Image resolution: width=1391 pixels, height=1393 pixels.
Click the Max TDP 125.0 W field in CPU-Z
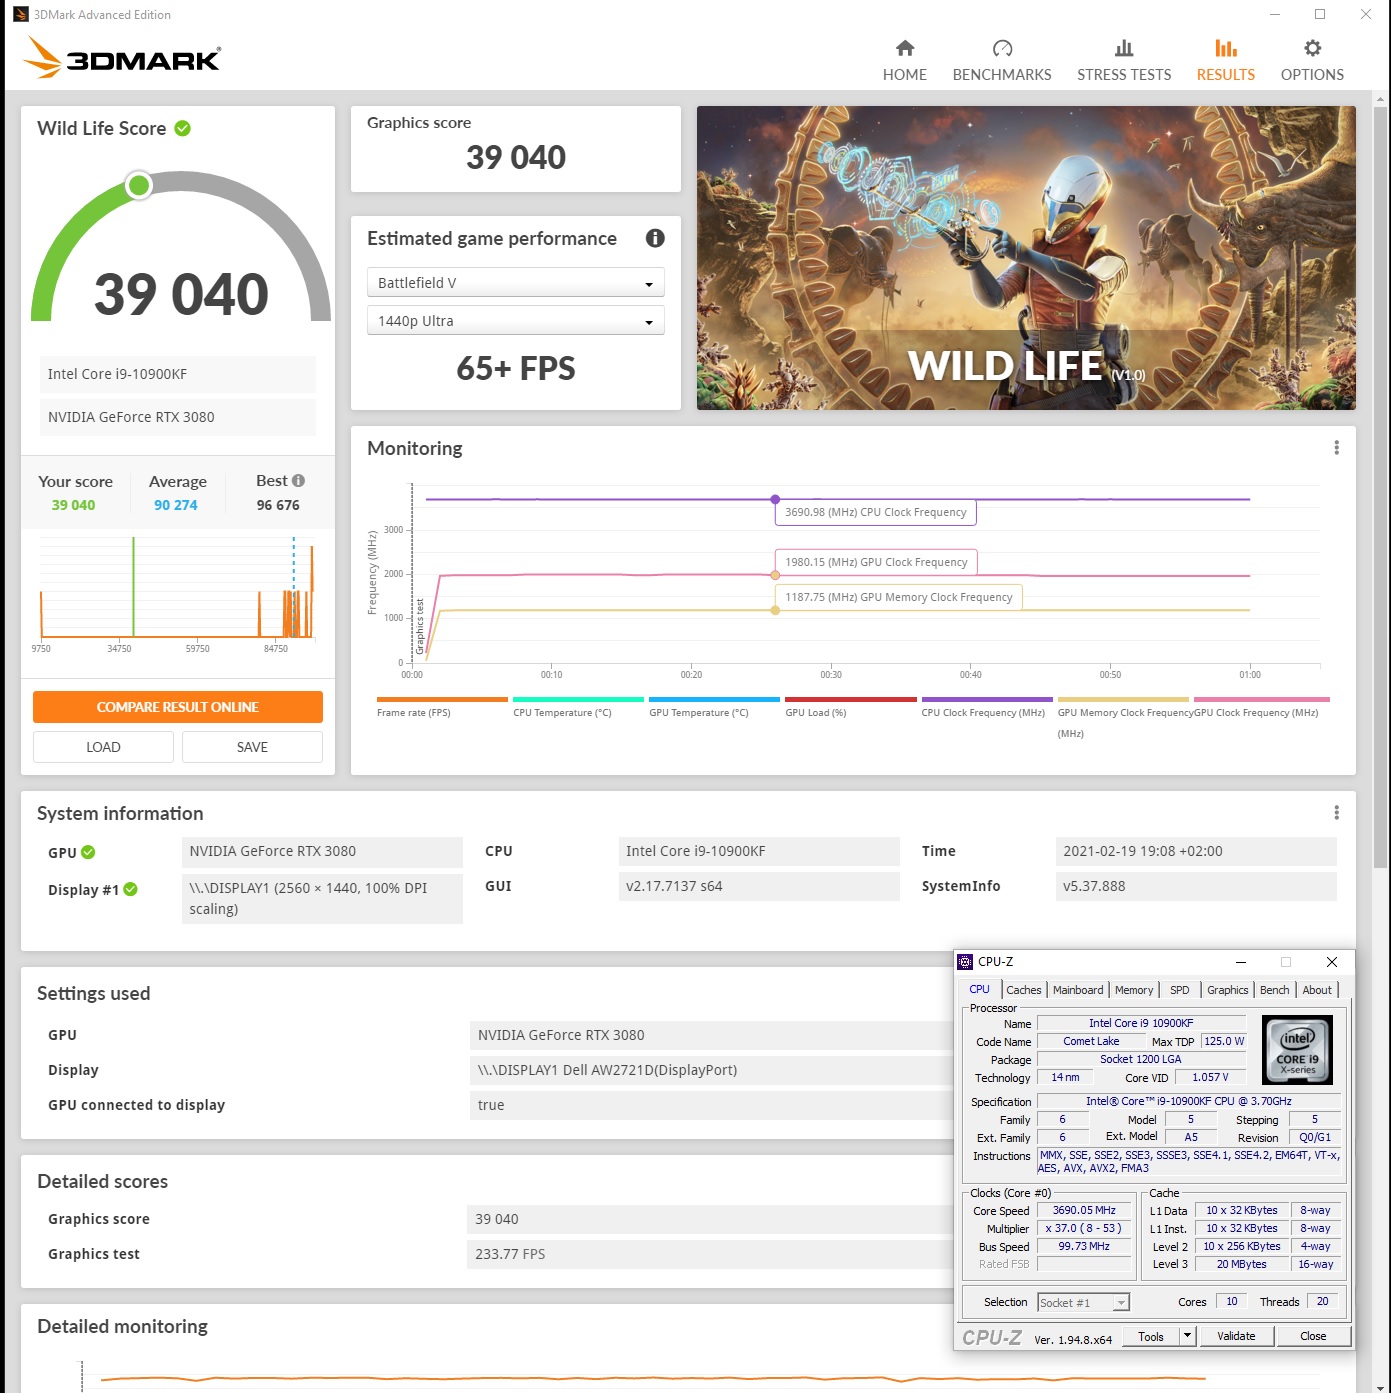tap(1224, 1041)
